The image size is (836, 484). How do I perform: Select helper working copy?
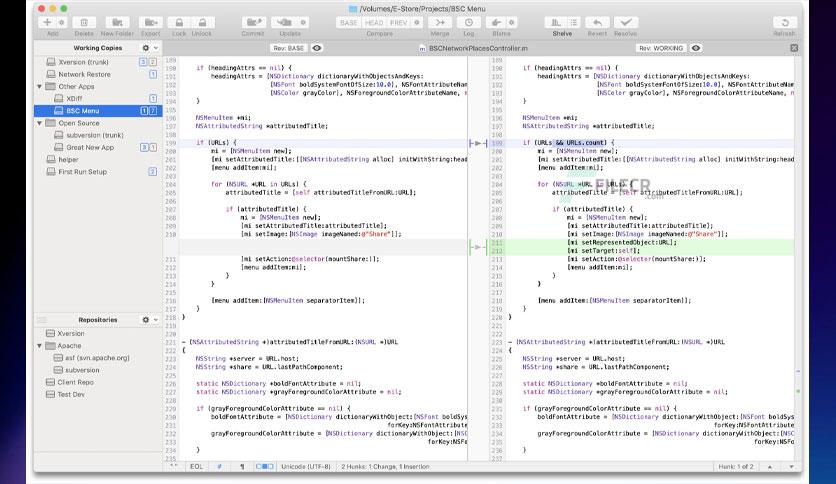98,160
